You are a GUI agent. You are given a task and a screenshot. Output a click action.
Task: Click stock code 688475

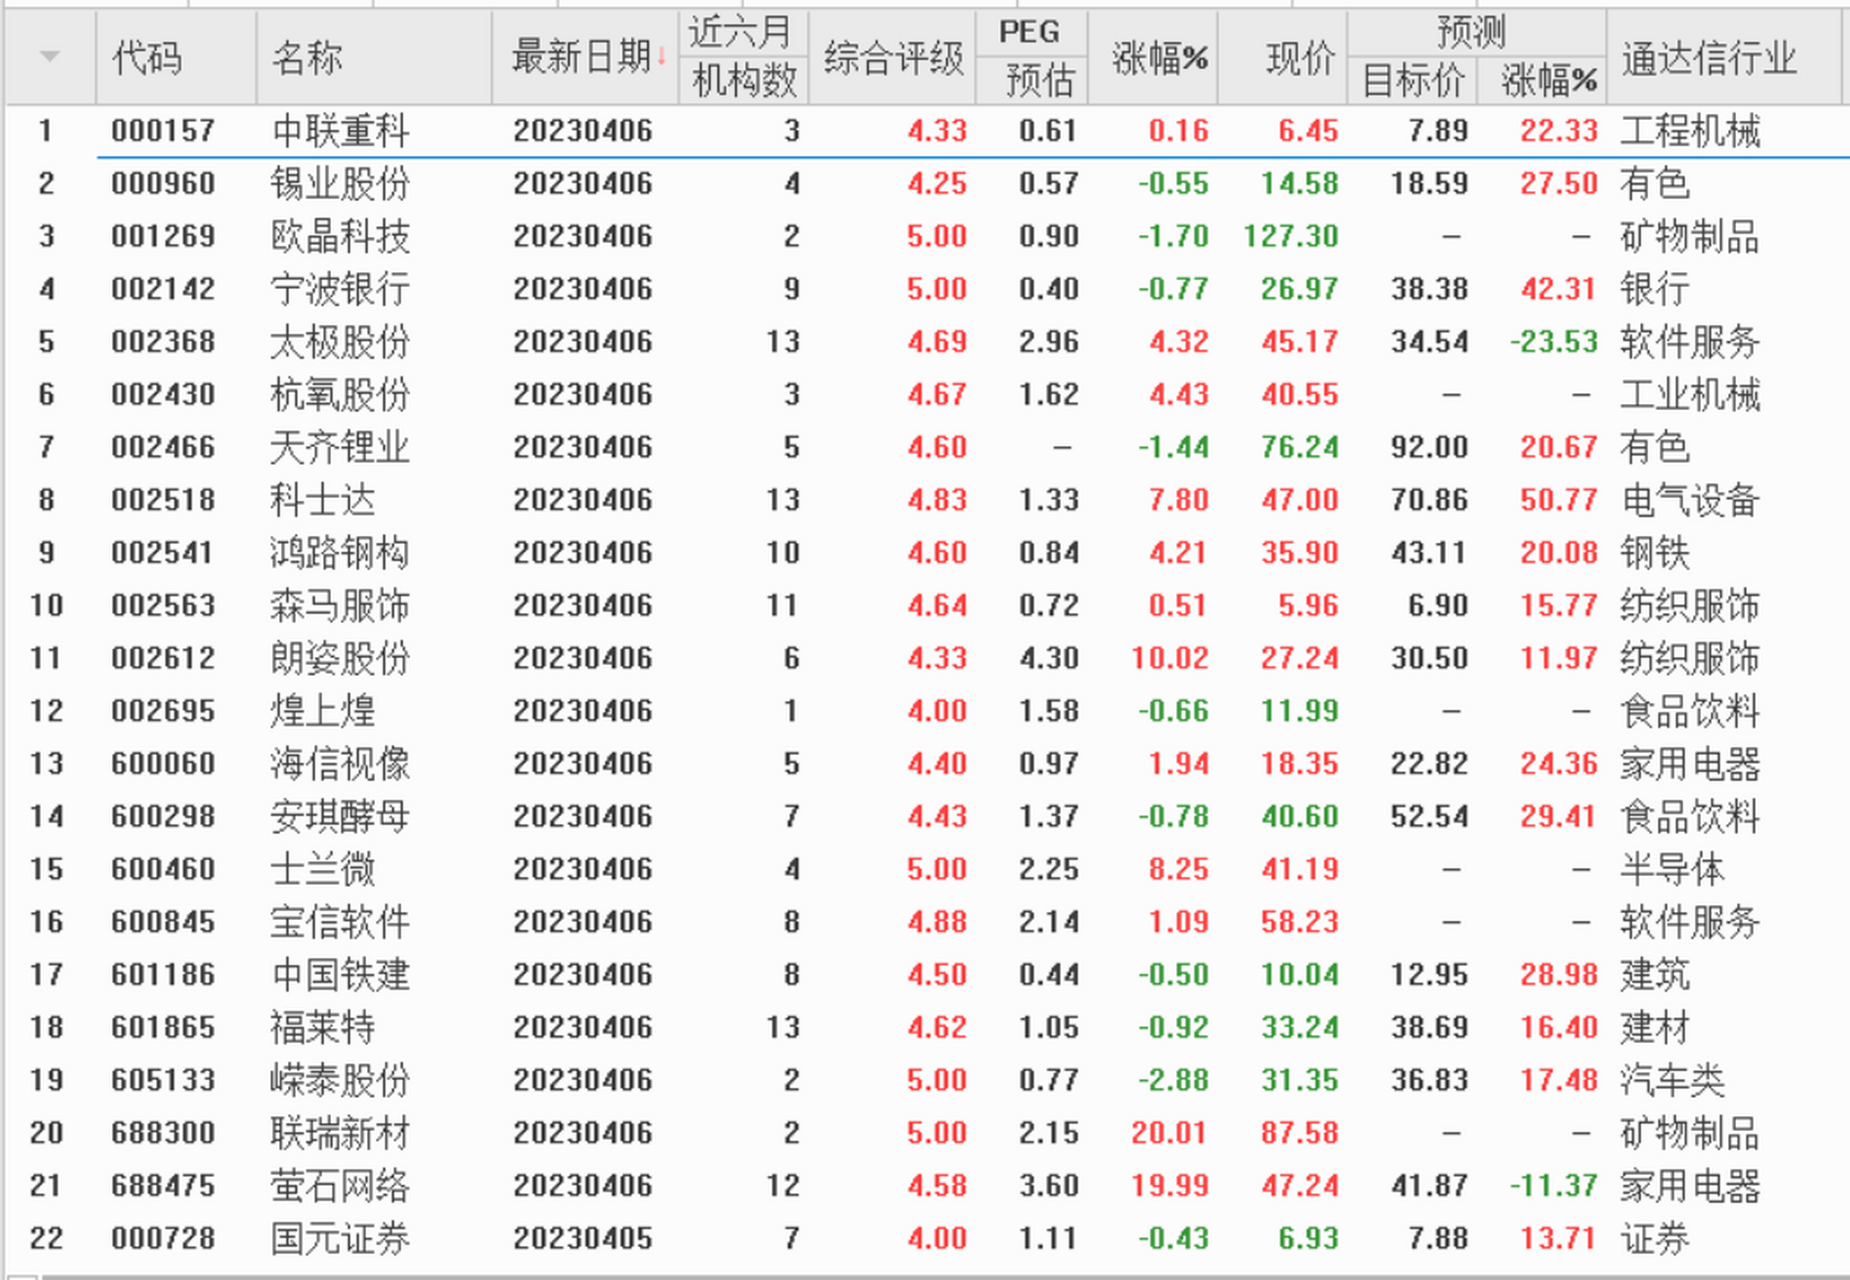163,1186
